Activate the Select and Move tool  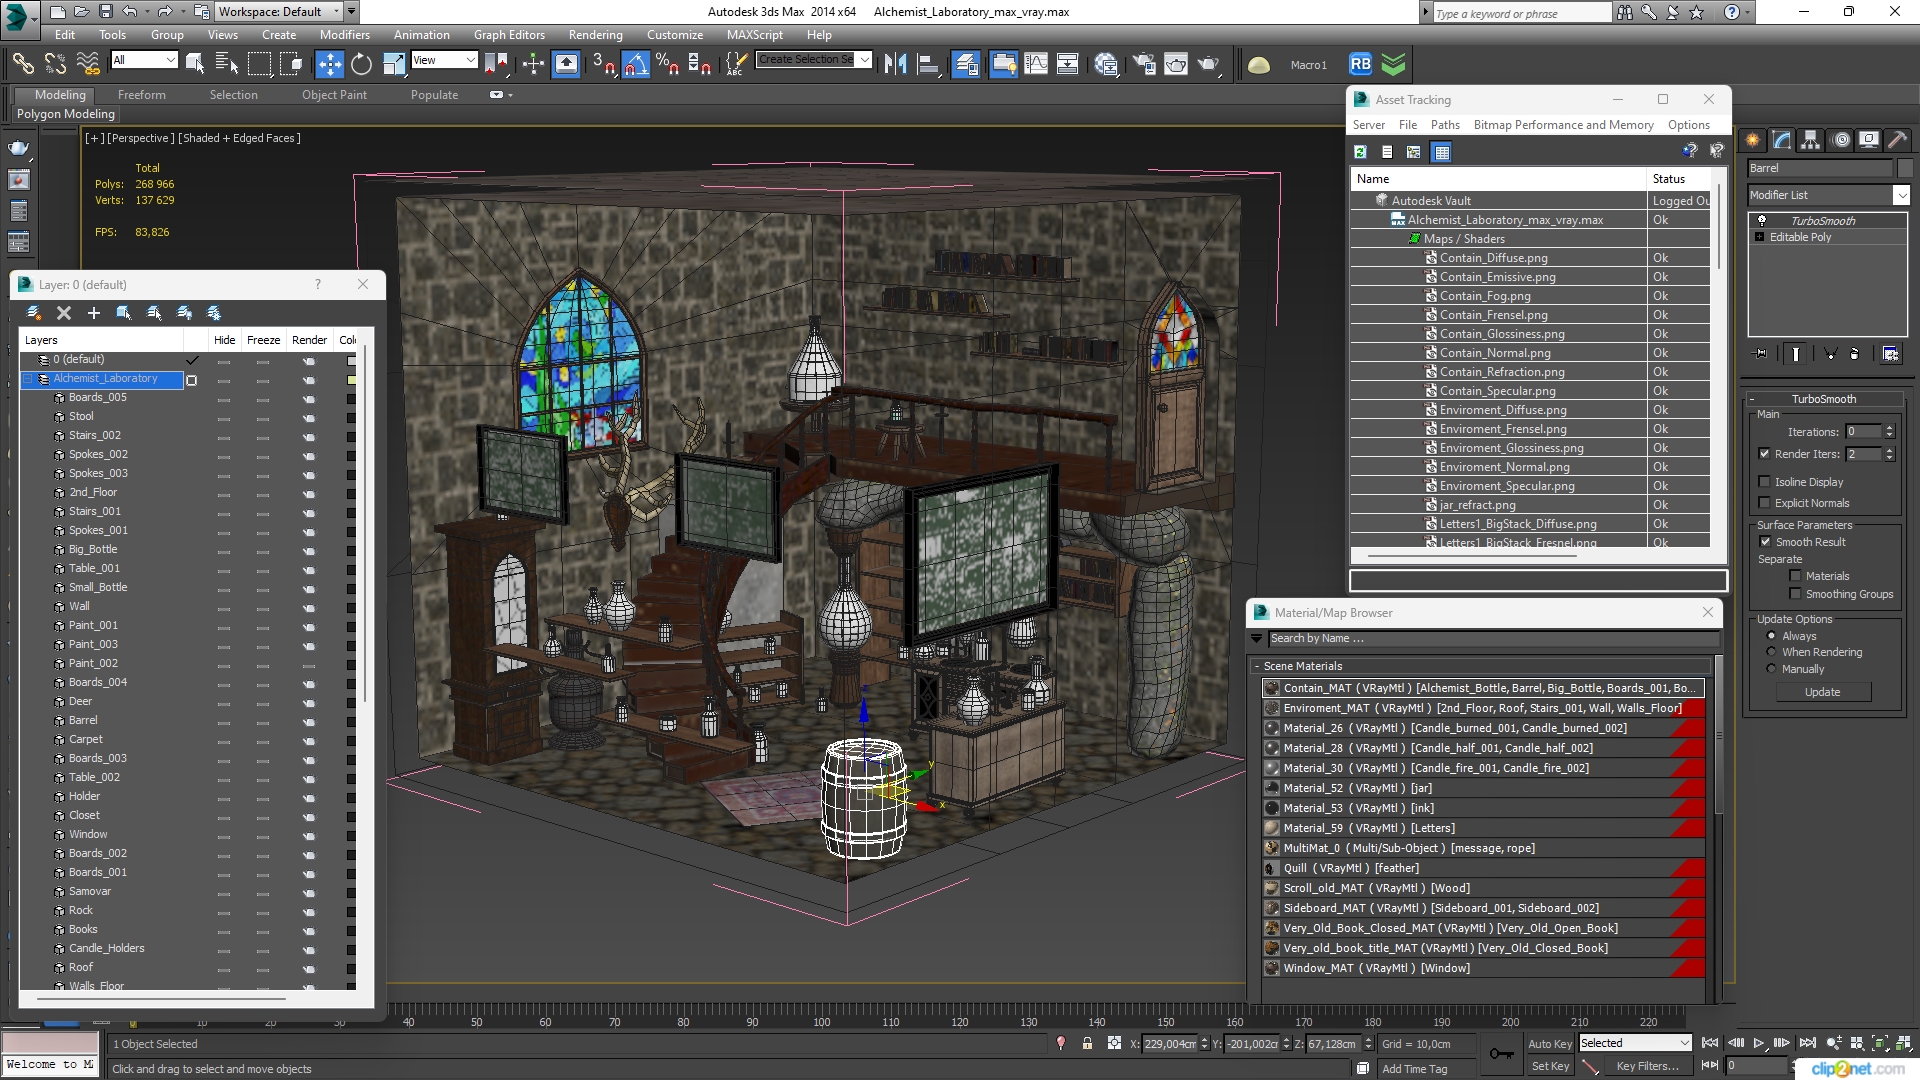point(329,64)
